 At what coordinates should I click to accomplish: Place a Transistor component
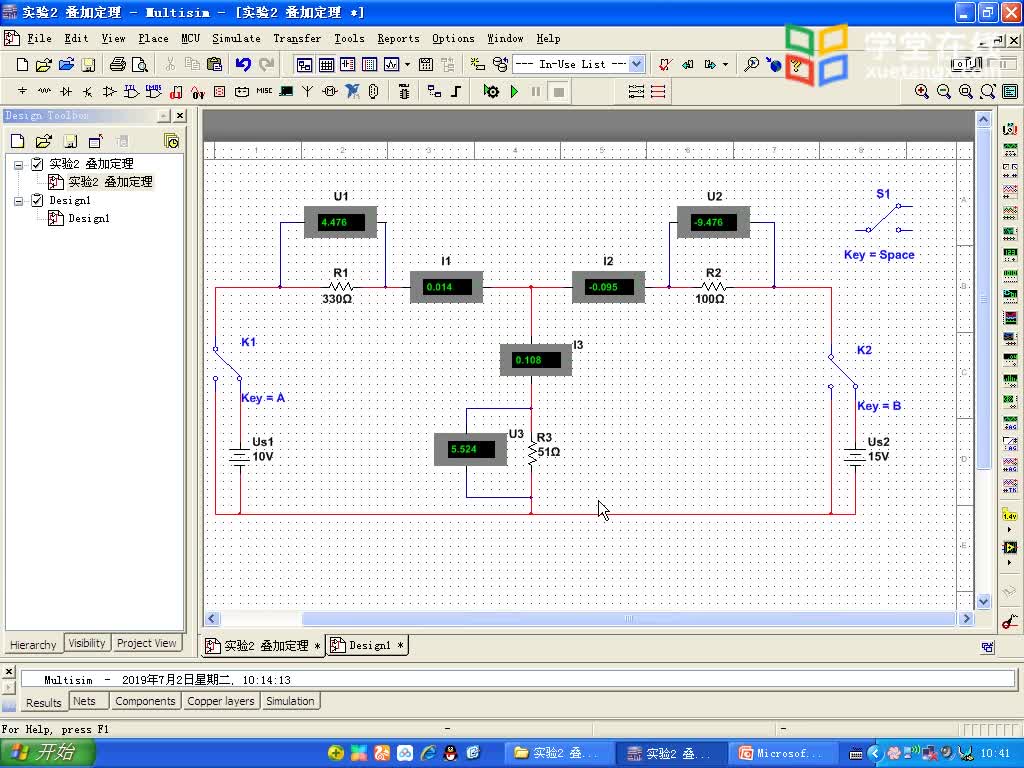coord(88,91)
